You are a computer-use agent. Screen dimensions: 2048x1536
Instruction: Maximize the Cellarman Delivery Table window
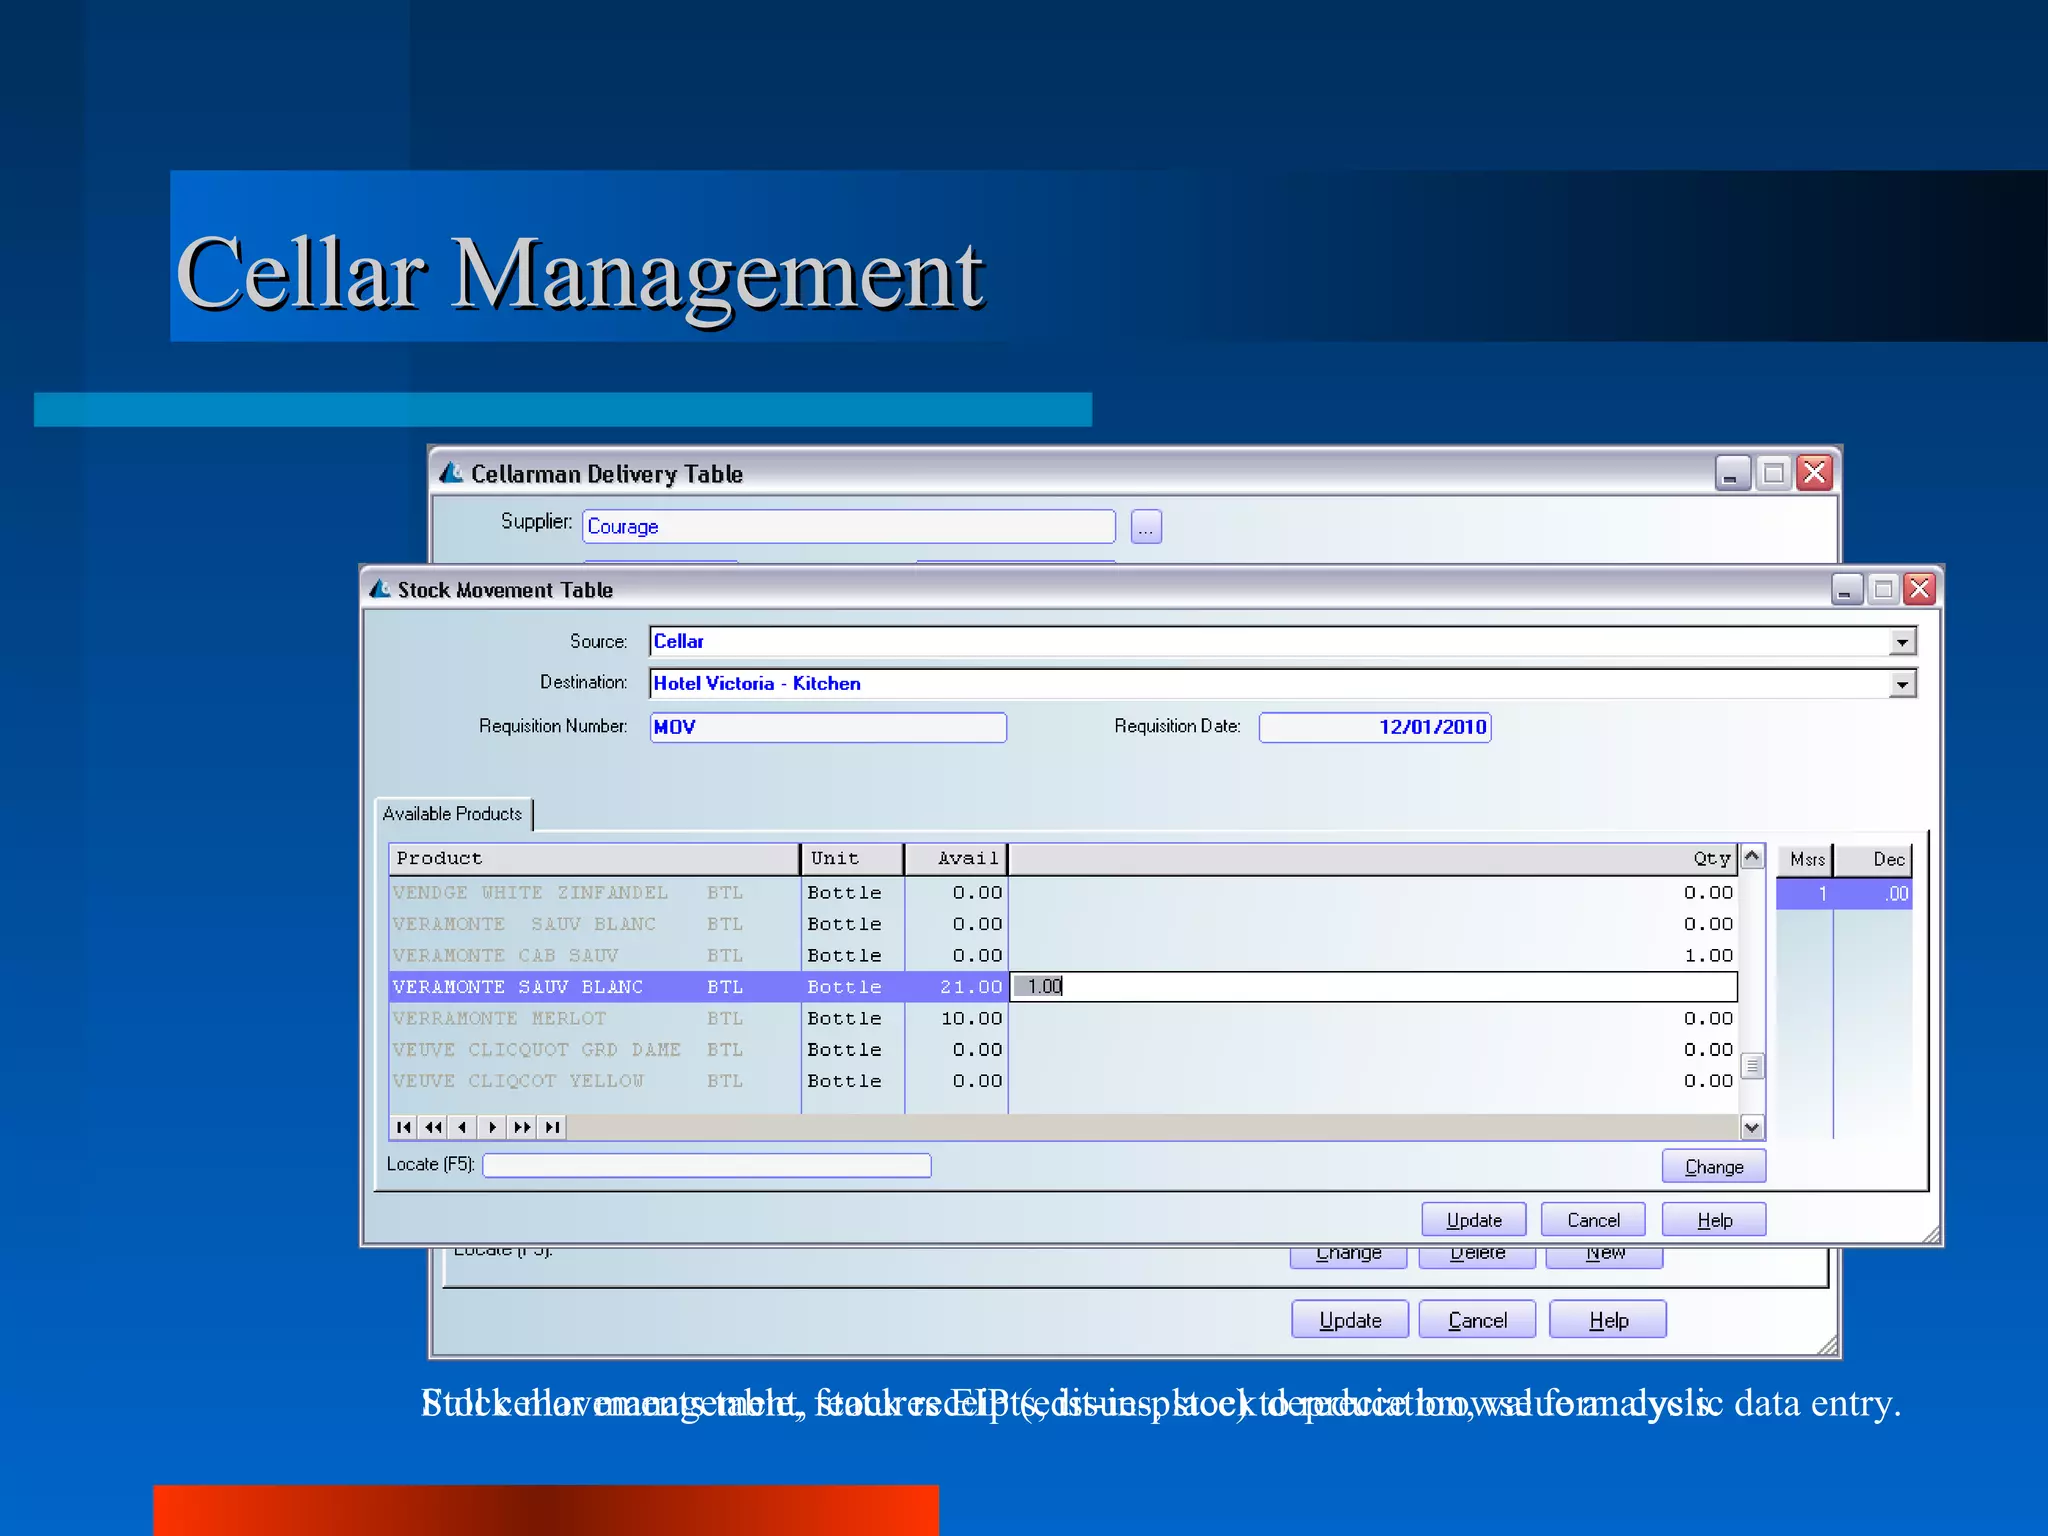(x=1773, y=472)
